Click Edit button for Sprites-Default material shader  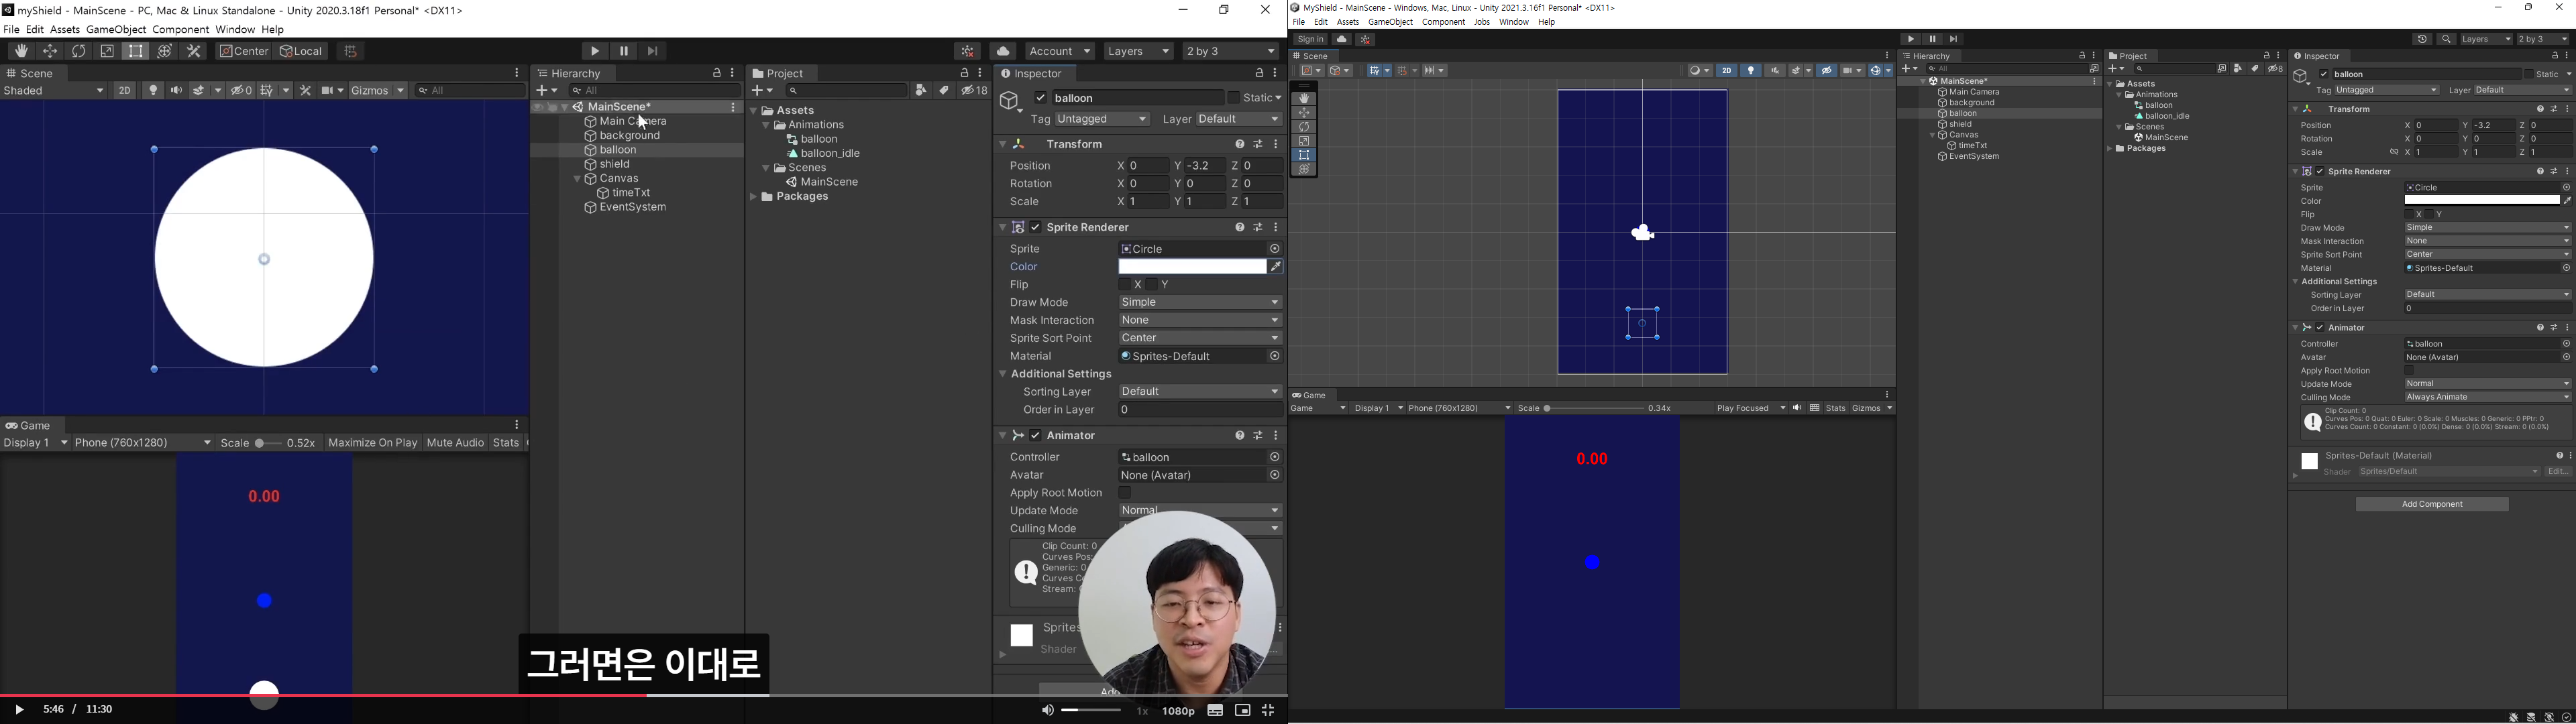2558,472
